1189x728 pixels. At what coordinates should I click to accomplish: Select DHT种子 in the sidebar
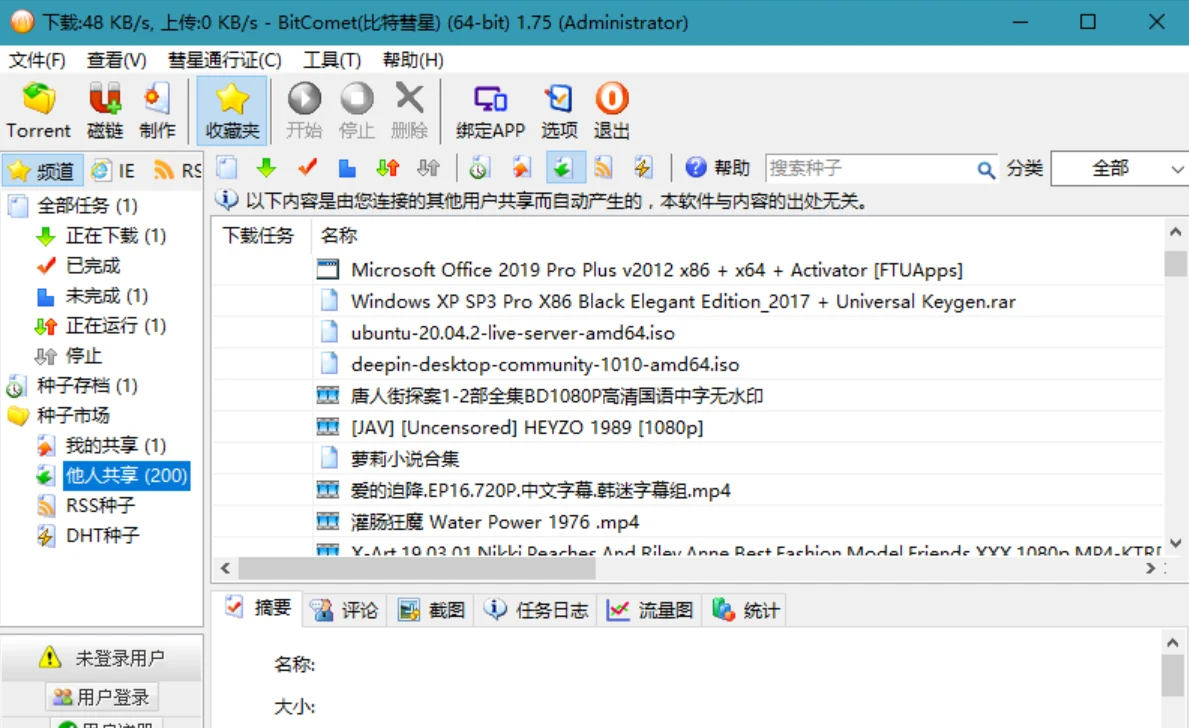(102, 536)
